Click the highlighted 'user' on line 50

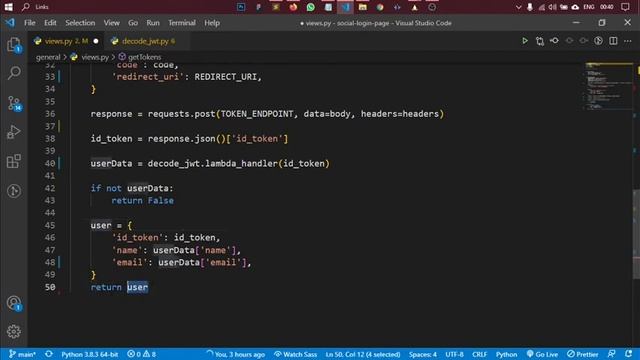point(137,287)
